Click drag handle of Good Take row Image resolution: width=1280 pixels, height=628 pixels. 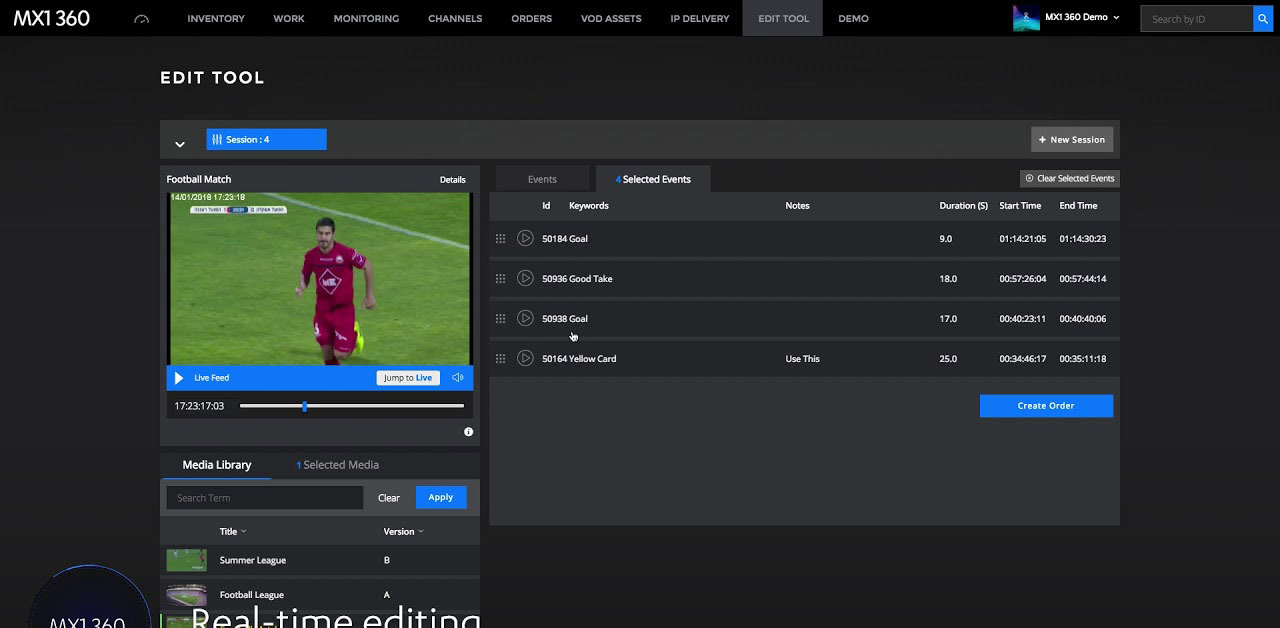point(501,279)
